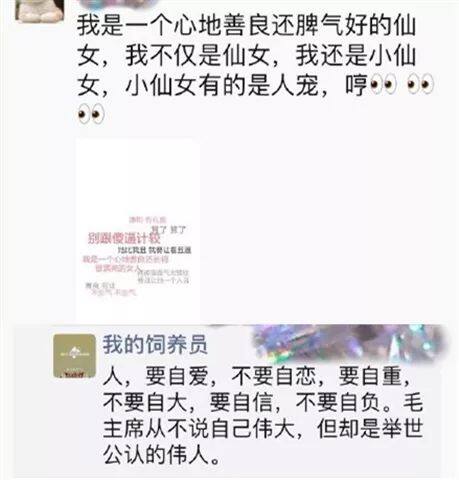This screenshot has height=480, width=459.
Task: Click the pink 别跟傻逼计较 text in image
Action: pyautogui.click(x=124, y=238)
